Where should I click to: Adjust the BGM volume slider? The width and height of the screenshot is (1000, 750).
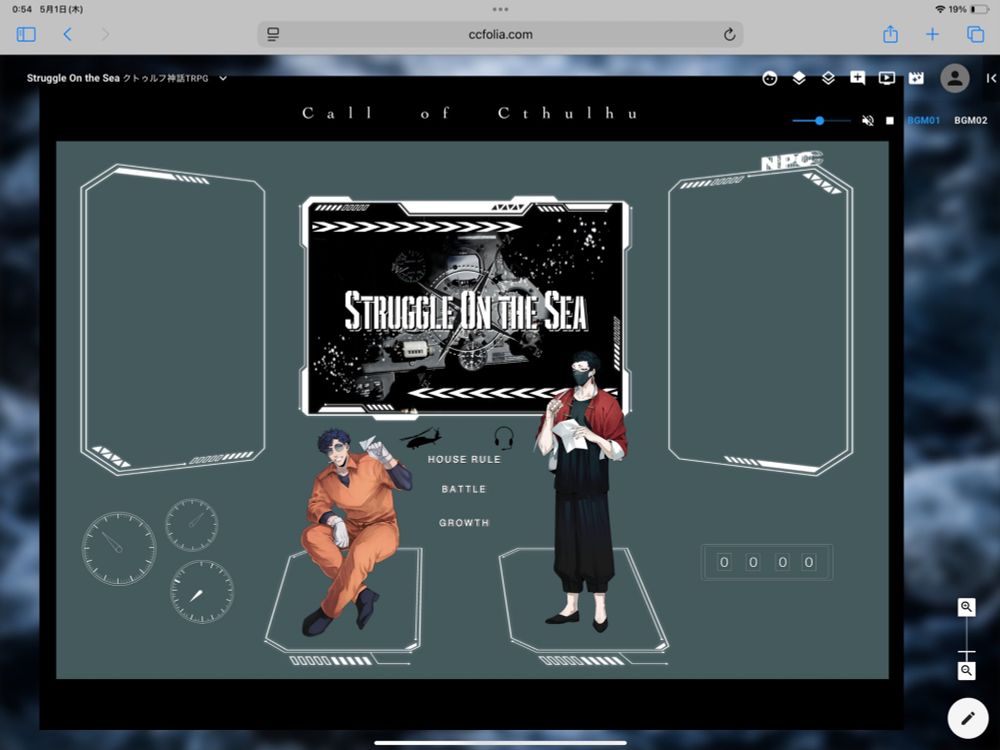tap(821, 120)
